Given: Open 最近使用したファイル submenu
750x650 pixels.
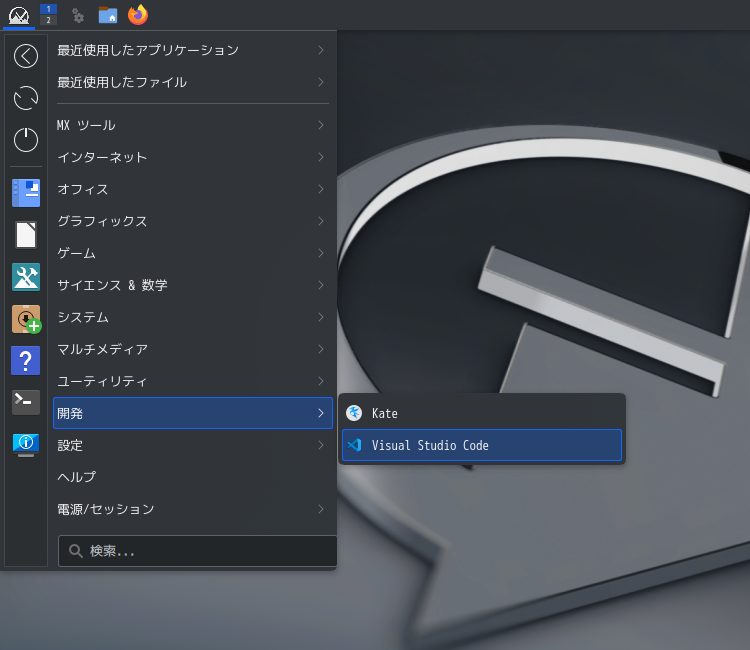Looking at the screenshot, I should (193, 82).
